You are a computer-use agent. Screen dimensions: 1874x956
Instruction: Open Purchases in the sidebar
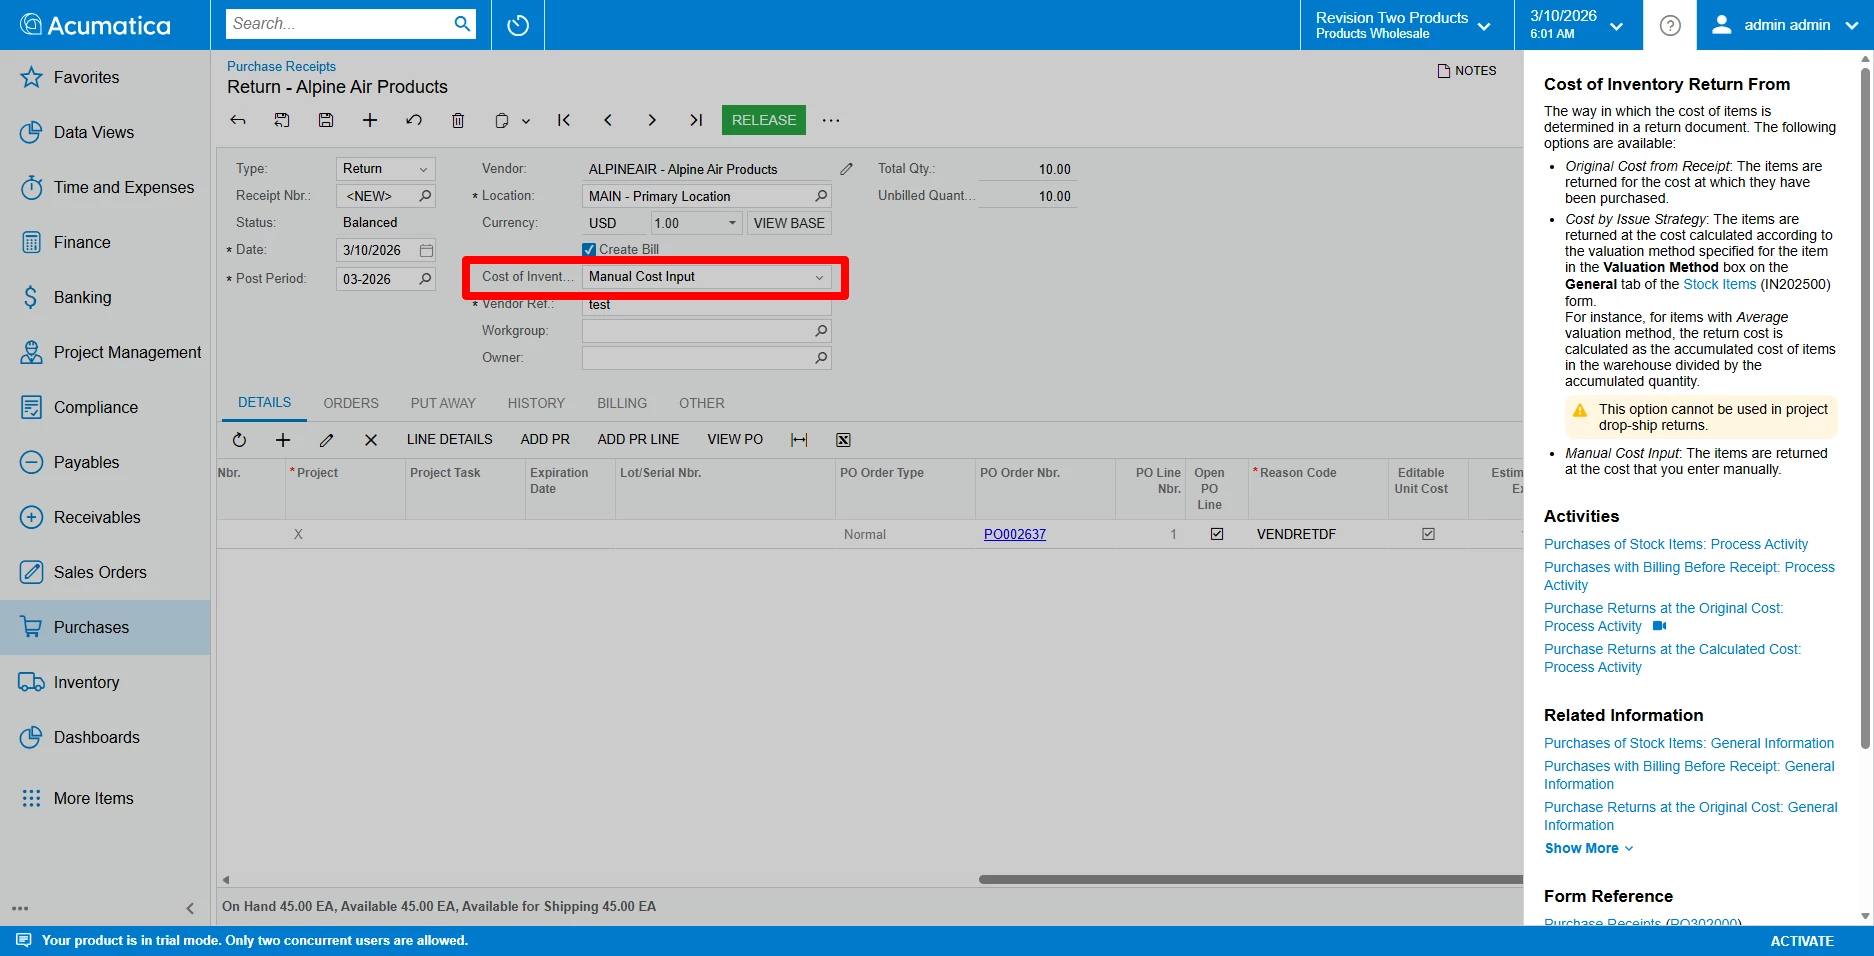pos(105,627)
